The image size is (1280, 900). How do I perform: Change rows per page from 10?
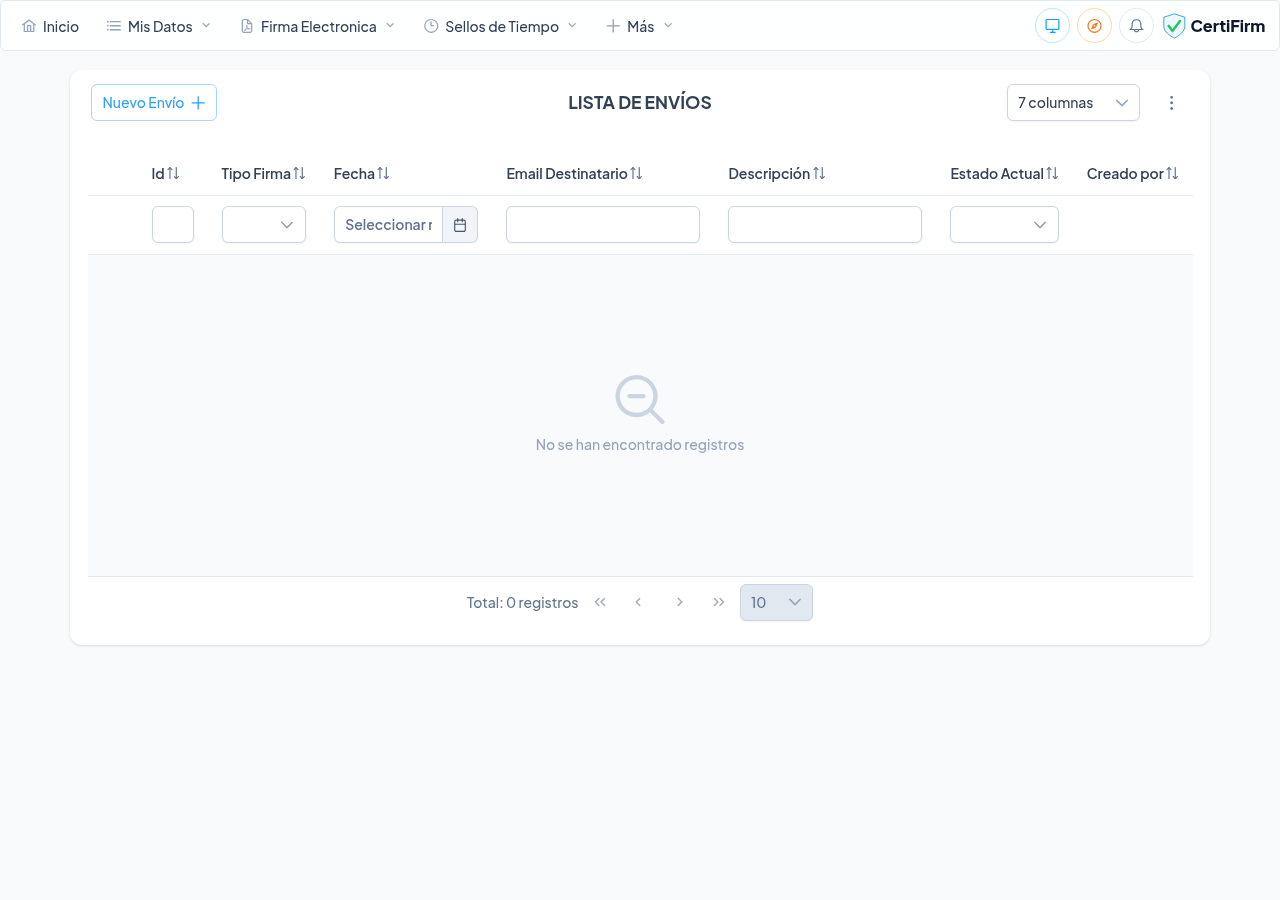coord(776,603)
